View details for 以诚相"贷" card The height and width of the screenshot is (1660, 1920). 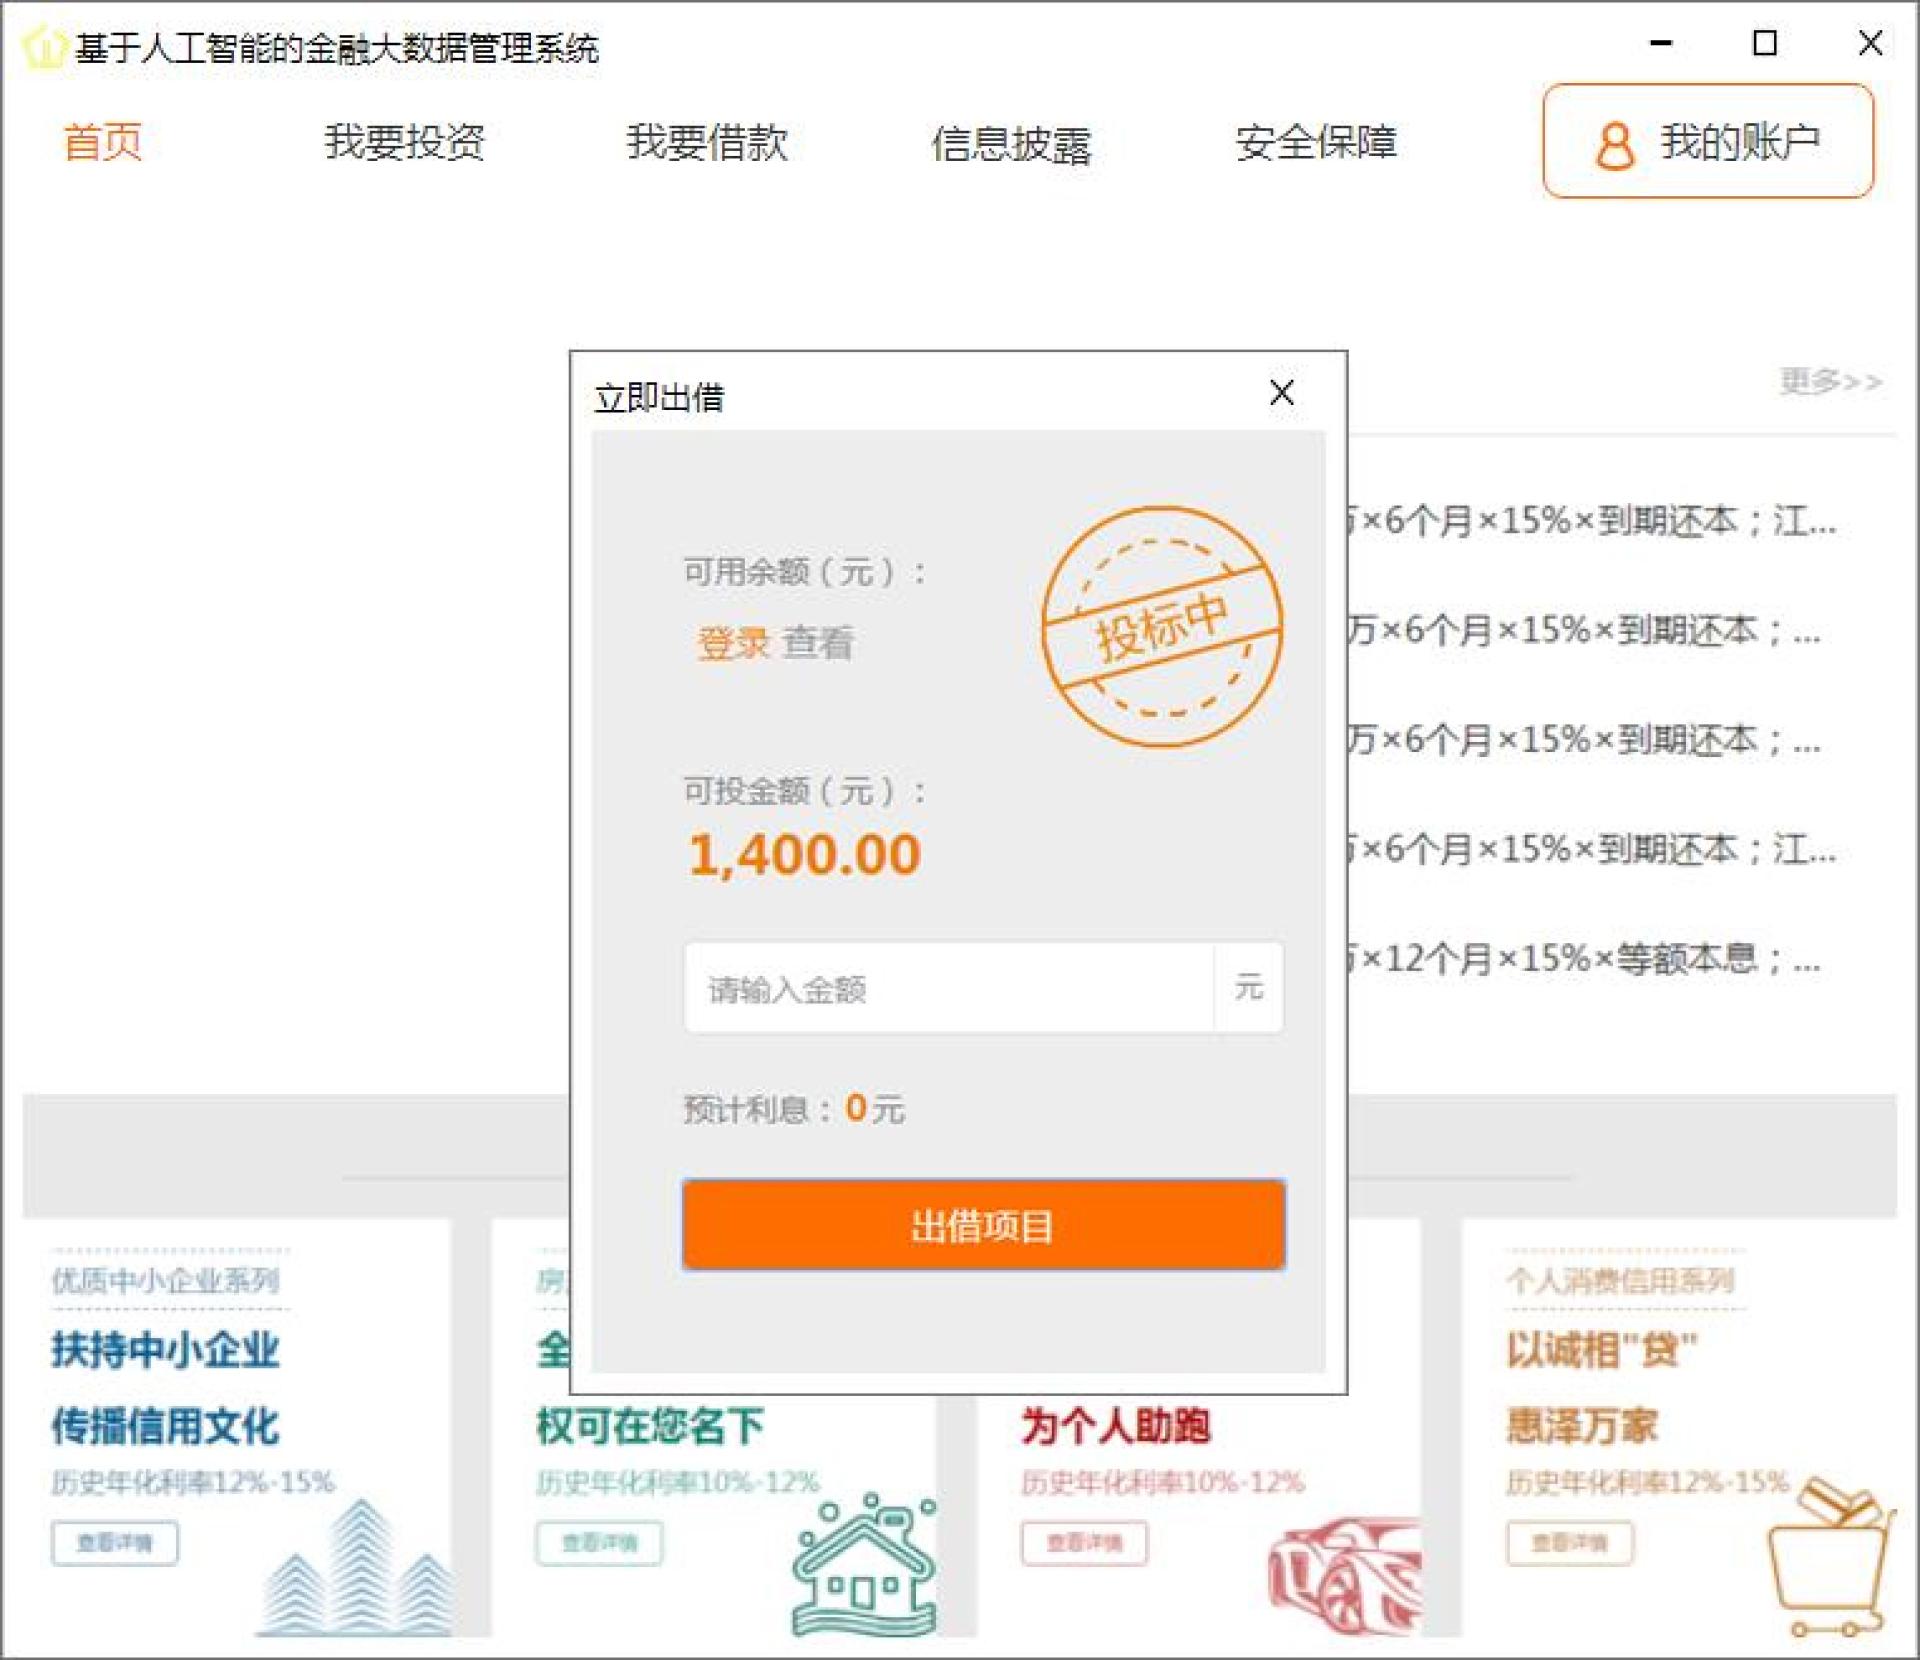[x=1569, y=1543]
